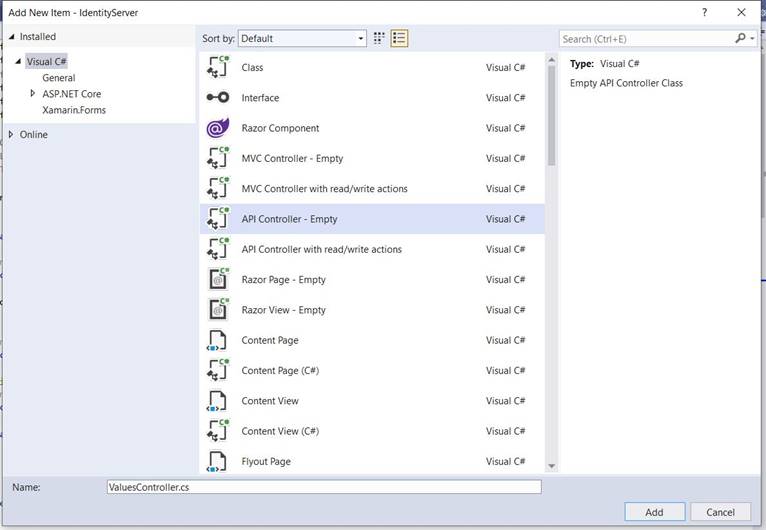
Task: Click the Content Page icon
Action: [217, 340]
